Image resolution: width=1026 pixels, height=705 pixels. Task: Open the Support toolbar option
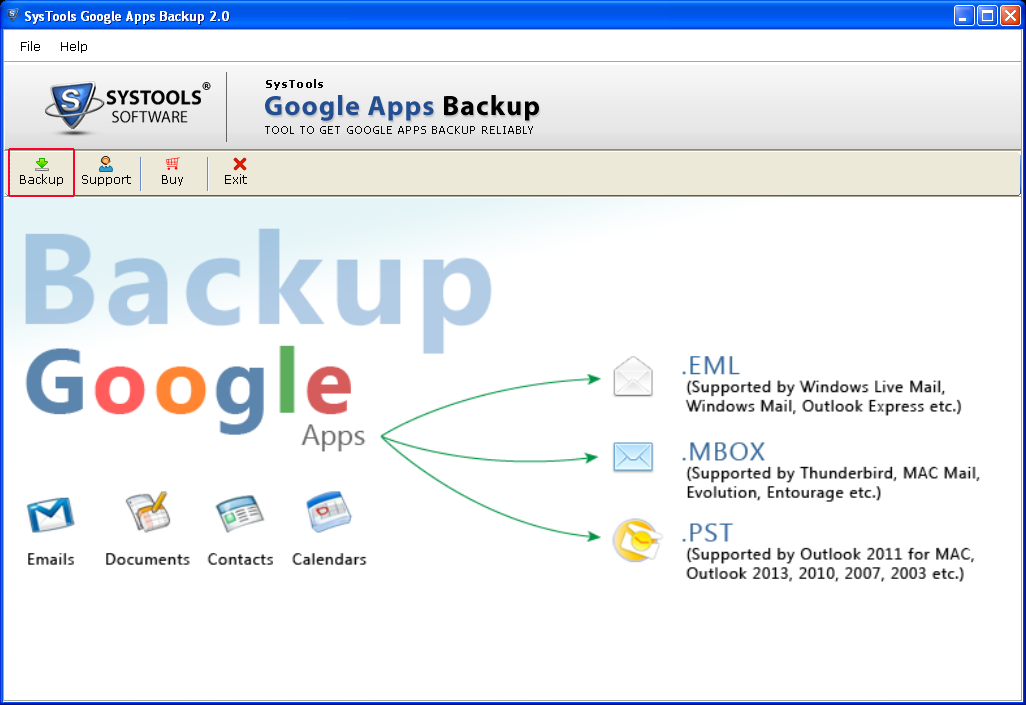click(106, 172)
